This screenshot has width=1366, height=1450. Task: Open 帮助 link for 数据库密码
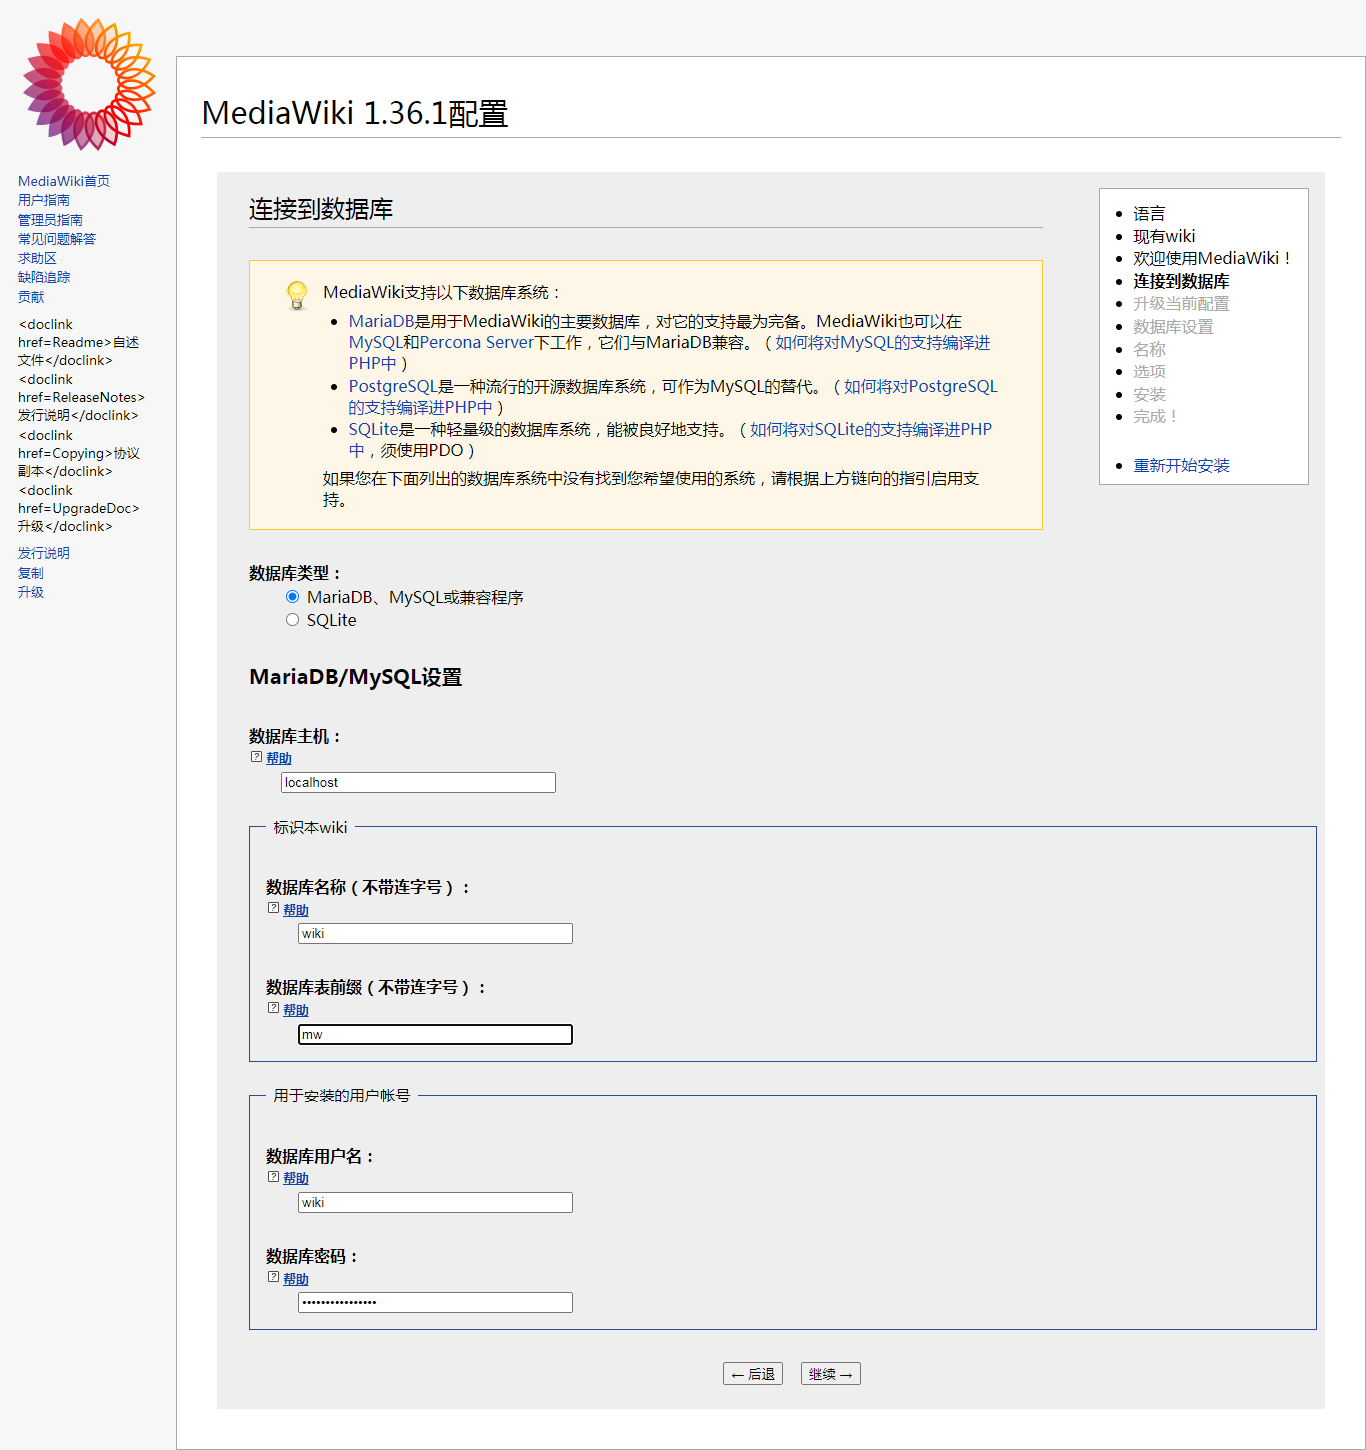296,1279
